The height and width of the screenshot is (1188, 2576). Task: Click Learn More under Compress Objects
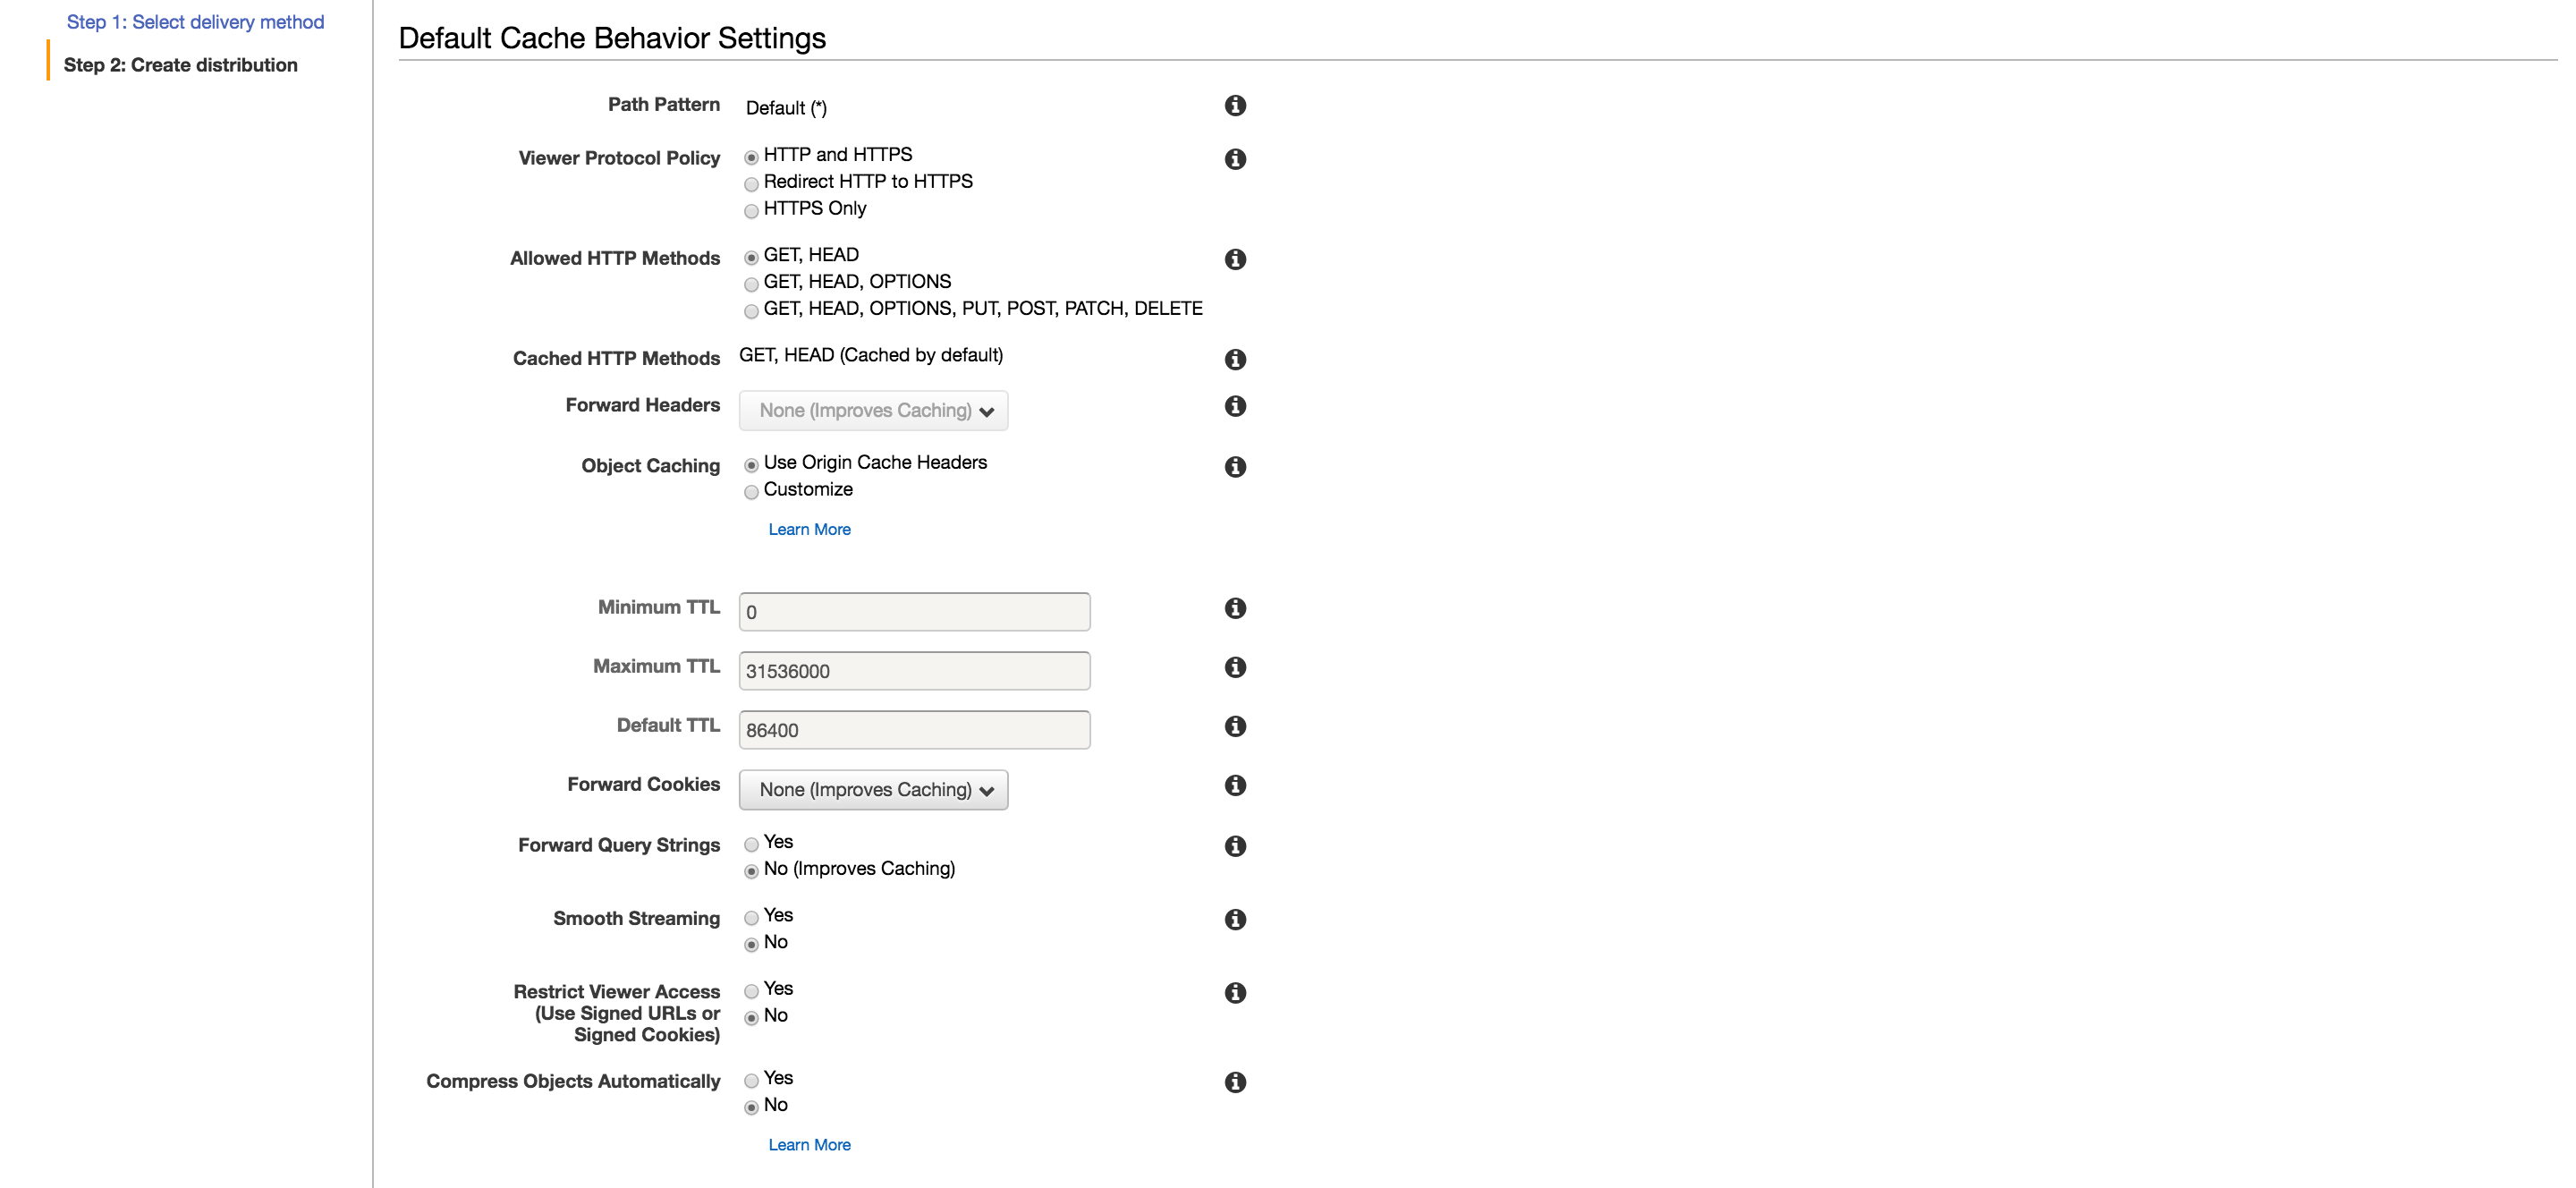809,1145
